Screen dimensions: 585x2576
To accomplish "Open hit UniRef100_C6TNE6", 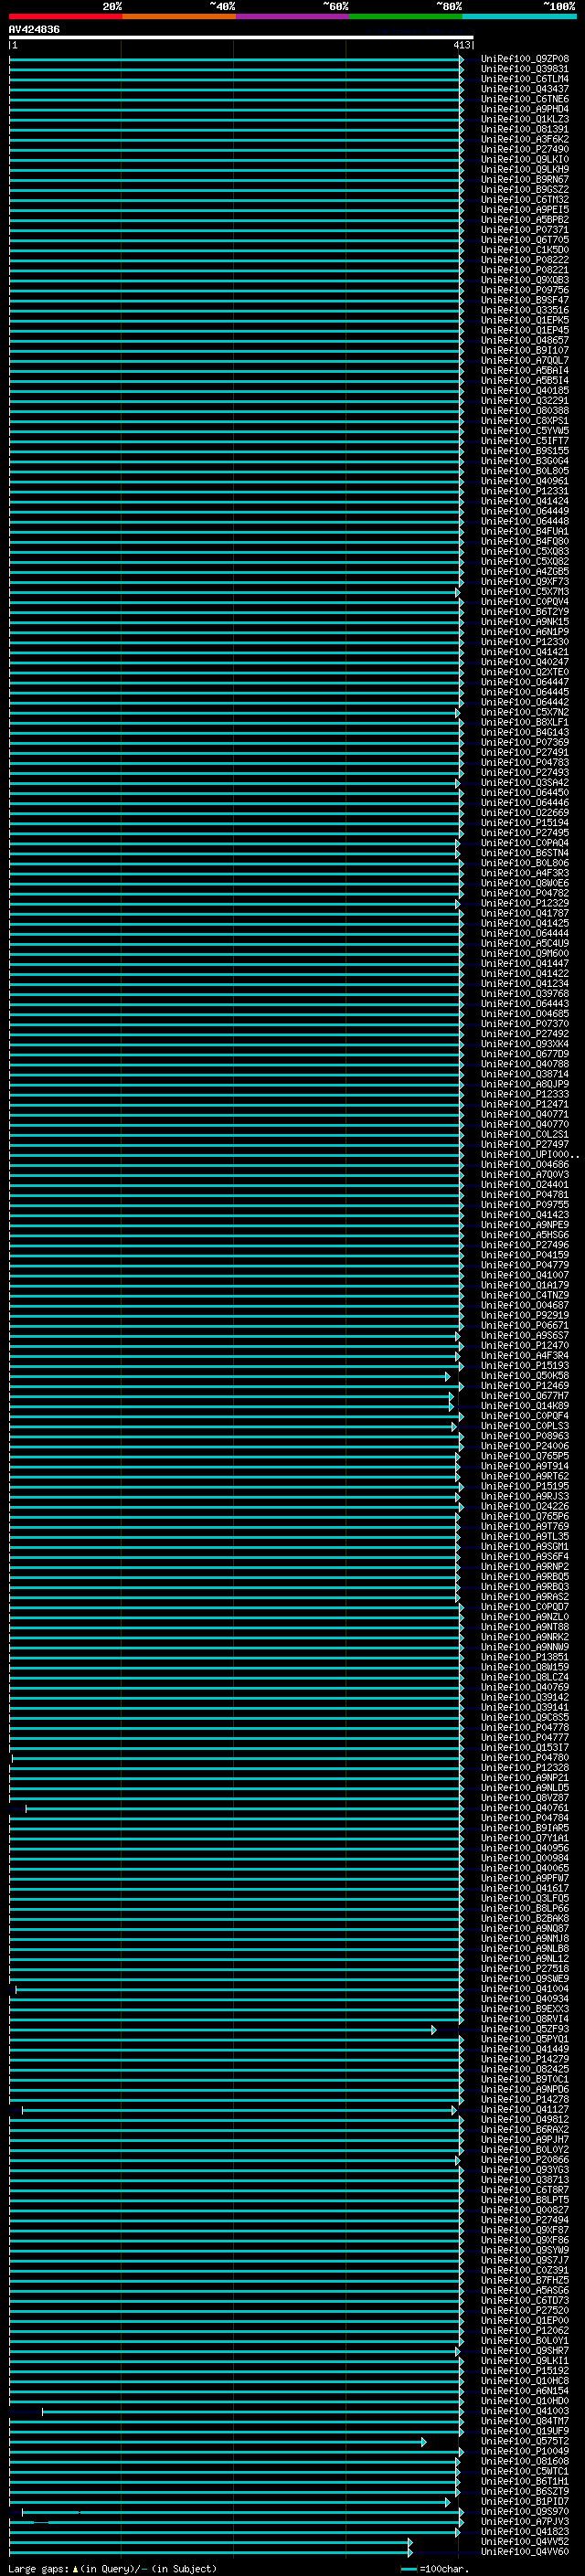I will tap(524, 99).
